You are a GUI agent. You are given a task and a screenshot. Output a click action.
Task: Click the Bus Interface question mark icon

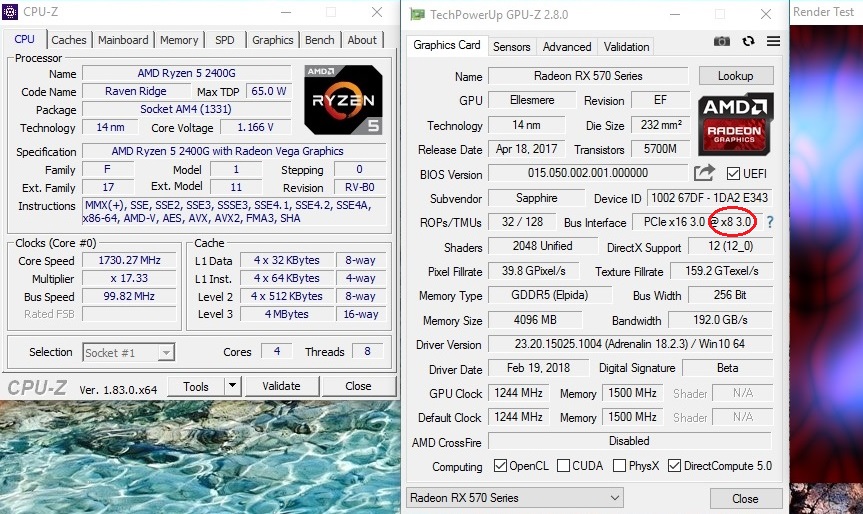coord(770,222)
